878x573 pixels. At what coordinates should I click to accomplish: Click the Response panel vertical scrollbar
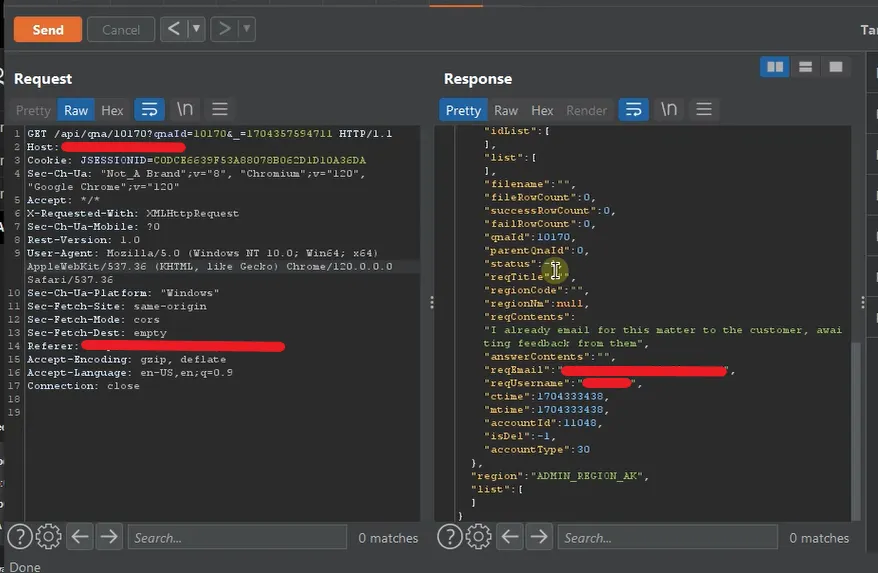coord(855,430)
